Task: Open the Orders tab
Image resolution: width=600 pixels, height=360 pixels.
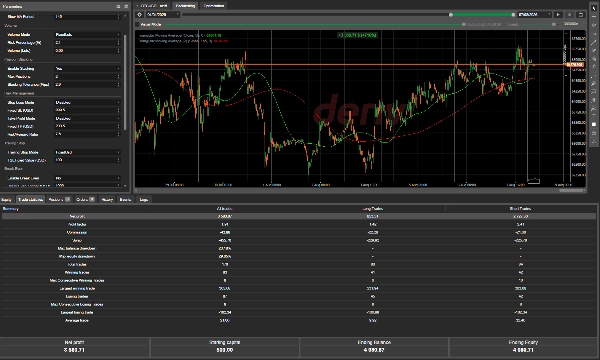Action: coord(85,199)
